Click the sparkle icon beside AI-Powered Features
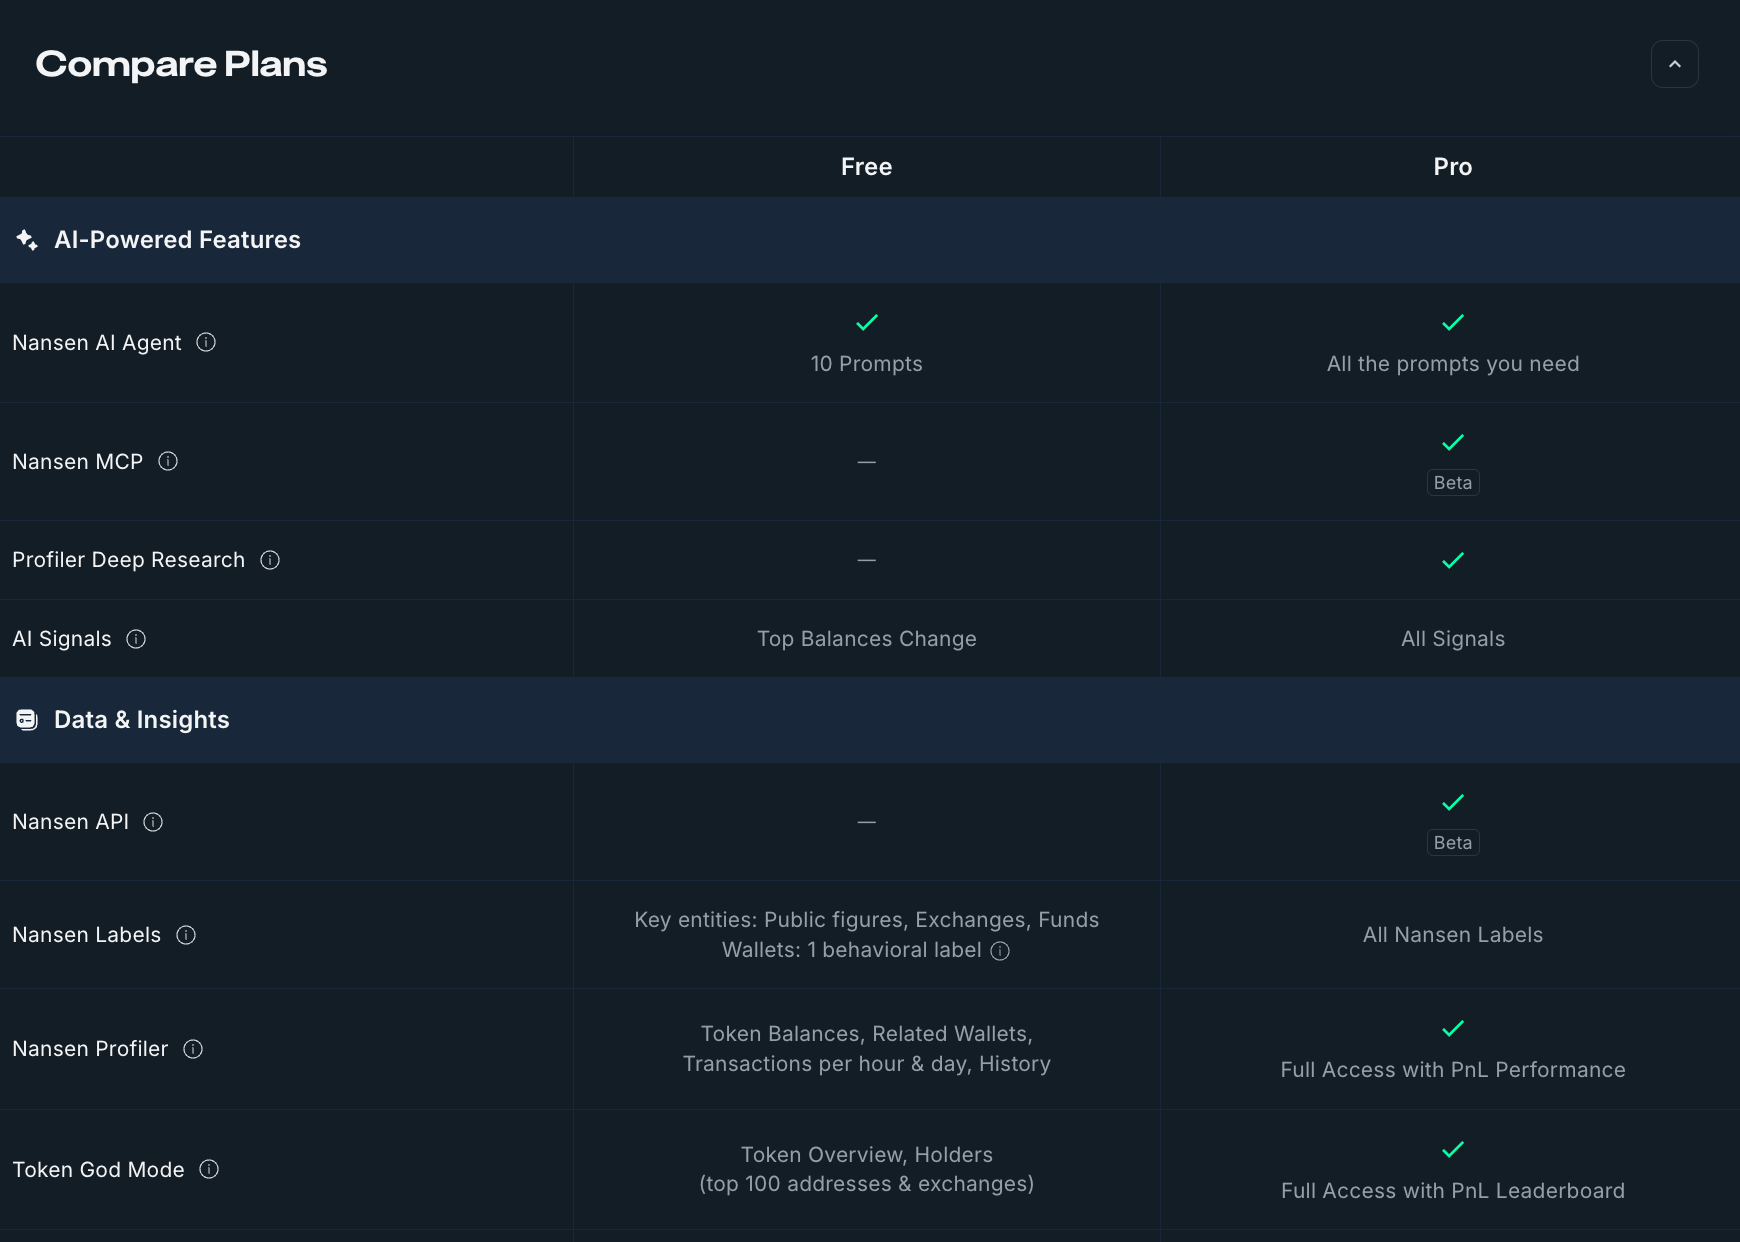Viewport: 1740px width, 1242px height. (x=26, y=240)
